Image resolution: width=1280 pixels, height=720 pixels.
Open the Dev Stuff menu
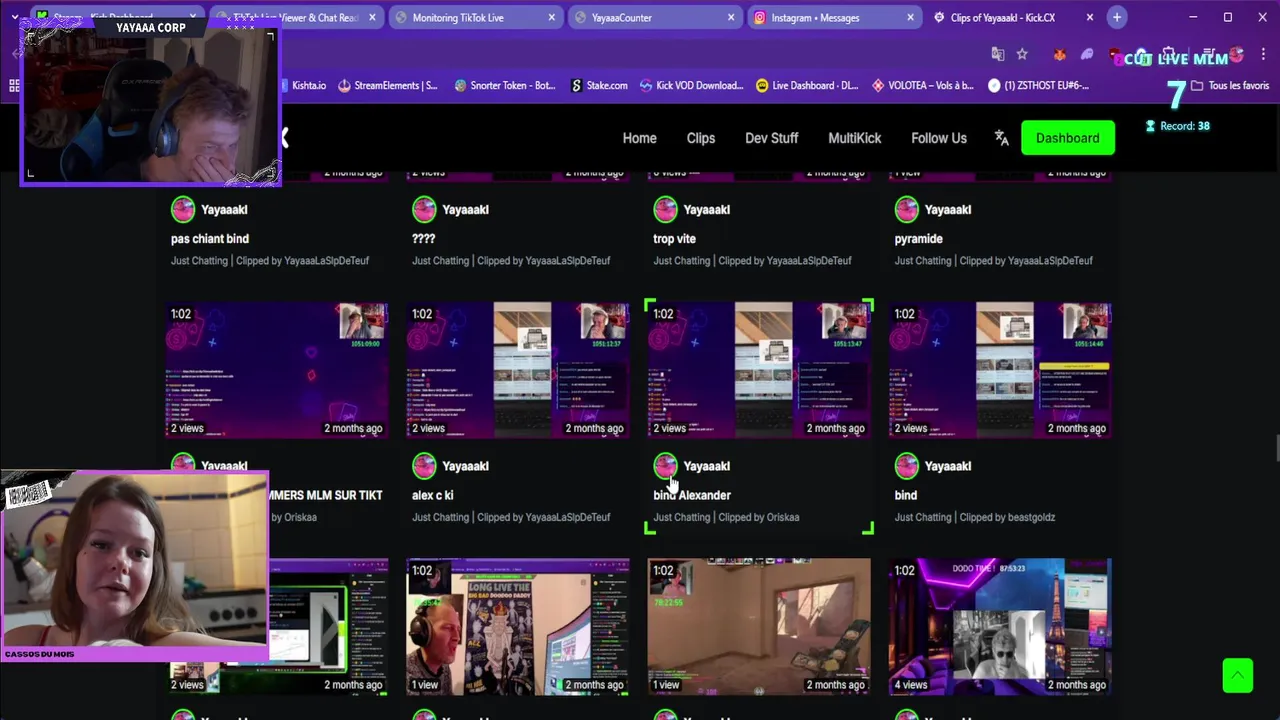pyautogui.click(x=771, y=138)
